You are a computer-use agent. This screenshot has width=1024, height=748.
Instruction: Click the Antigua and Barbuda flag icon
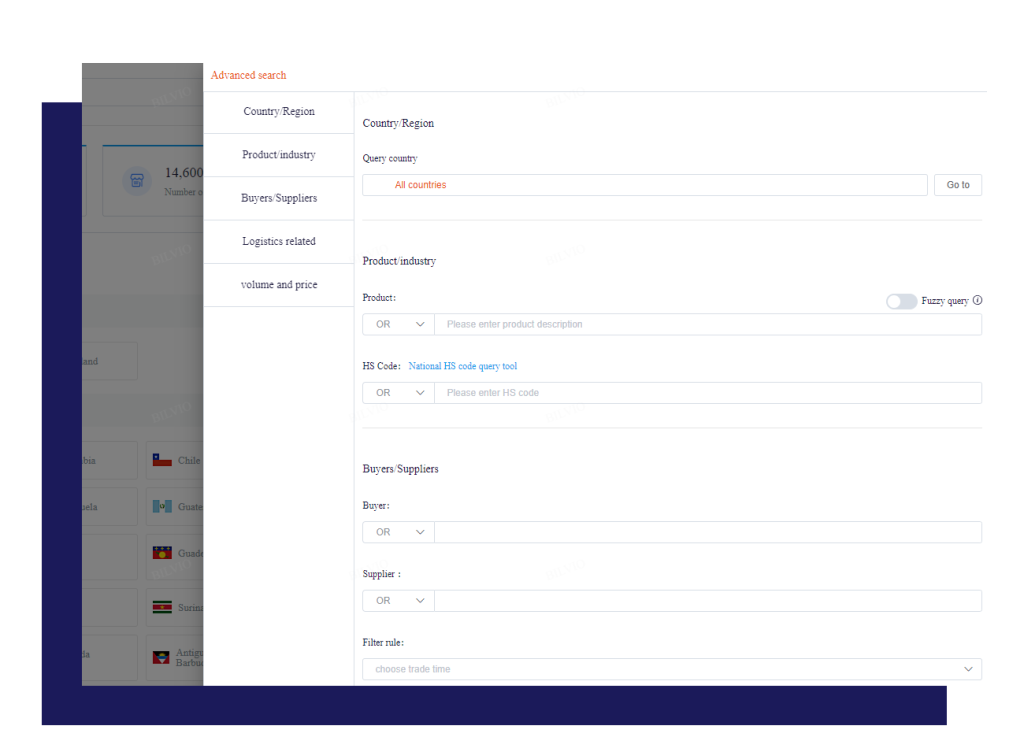coord(161,657)
